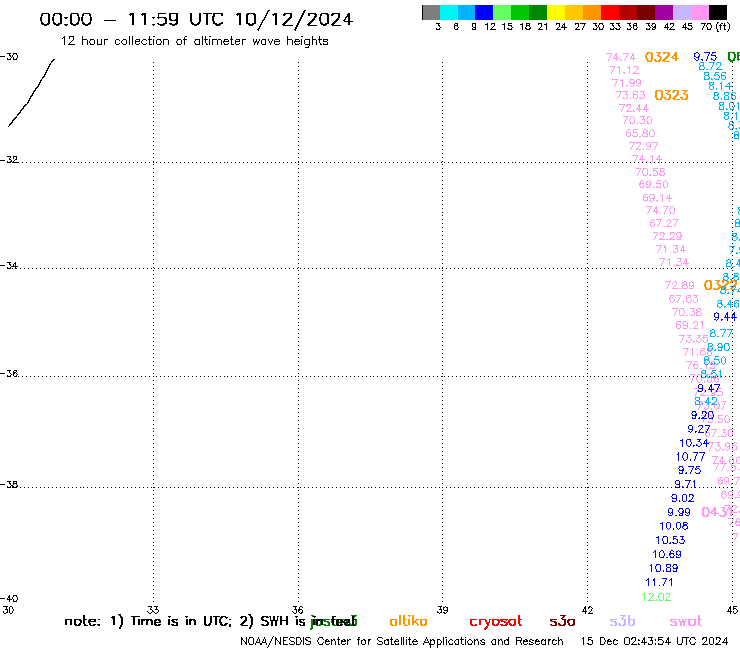Click the "70 (ft)" scale label
Viewport: 740px width, 650px height.
[x=715, y=26]
